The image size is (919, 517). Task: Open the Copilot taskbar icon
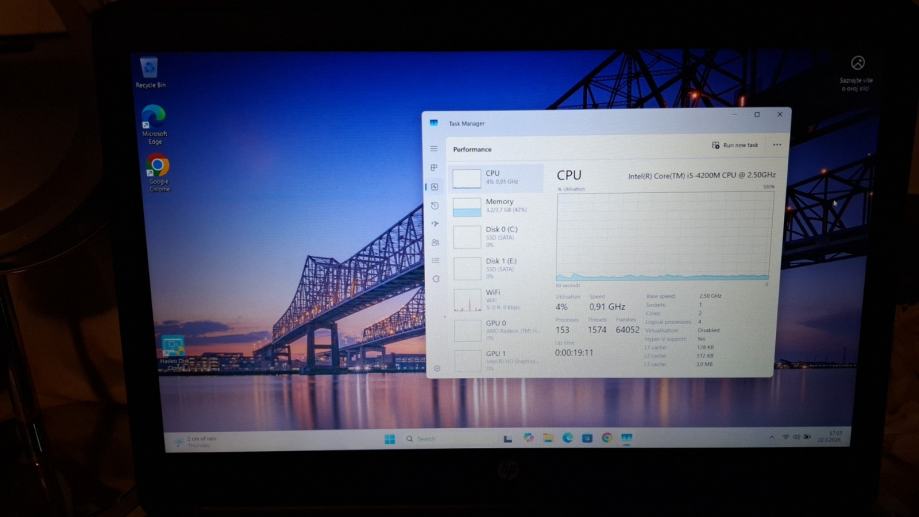(528, 438)
